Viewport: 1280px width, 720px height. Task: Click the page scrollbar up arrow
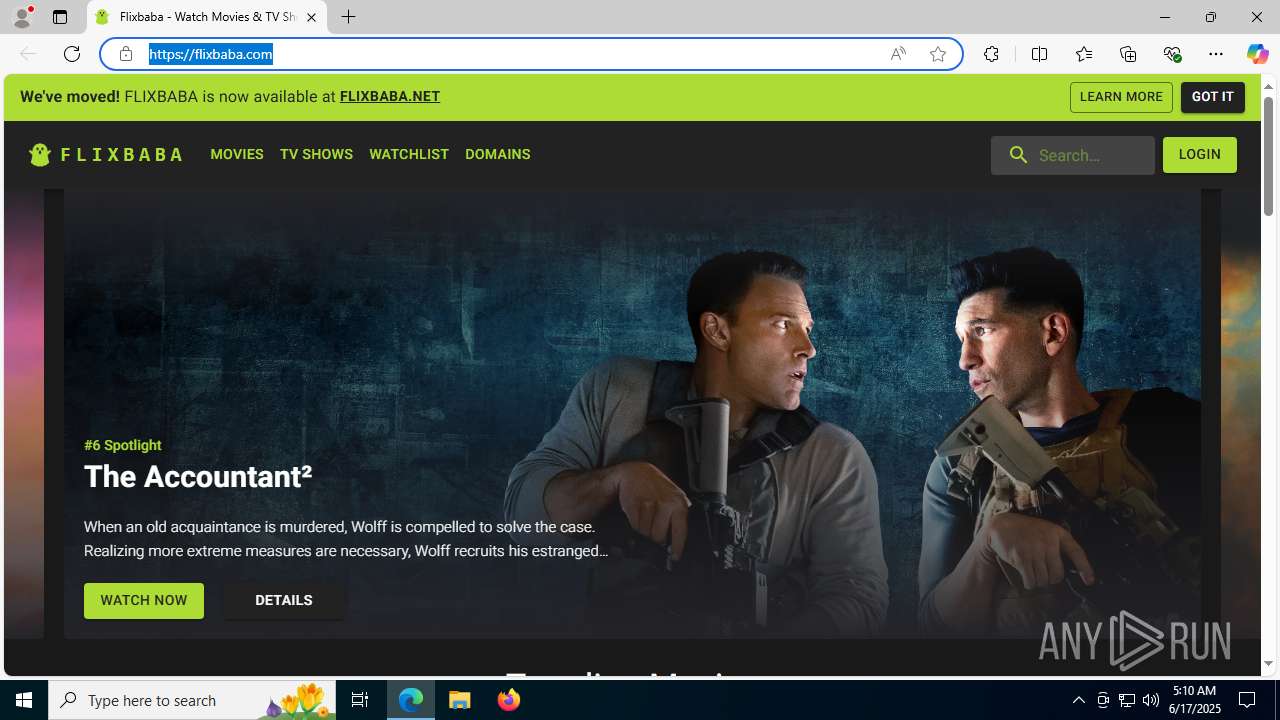point(1268,86)
